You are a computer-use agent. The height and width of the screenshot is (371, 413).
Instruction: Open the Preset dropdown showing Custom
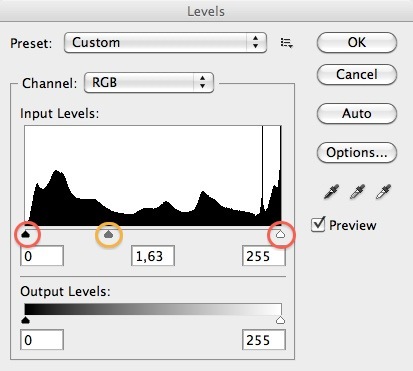click(165, 43)
